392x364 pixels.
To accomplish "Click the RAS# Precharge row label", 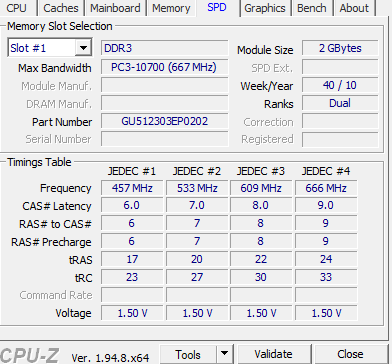I will click(x=51, y=242).
